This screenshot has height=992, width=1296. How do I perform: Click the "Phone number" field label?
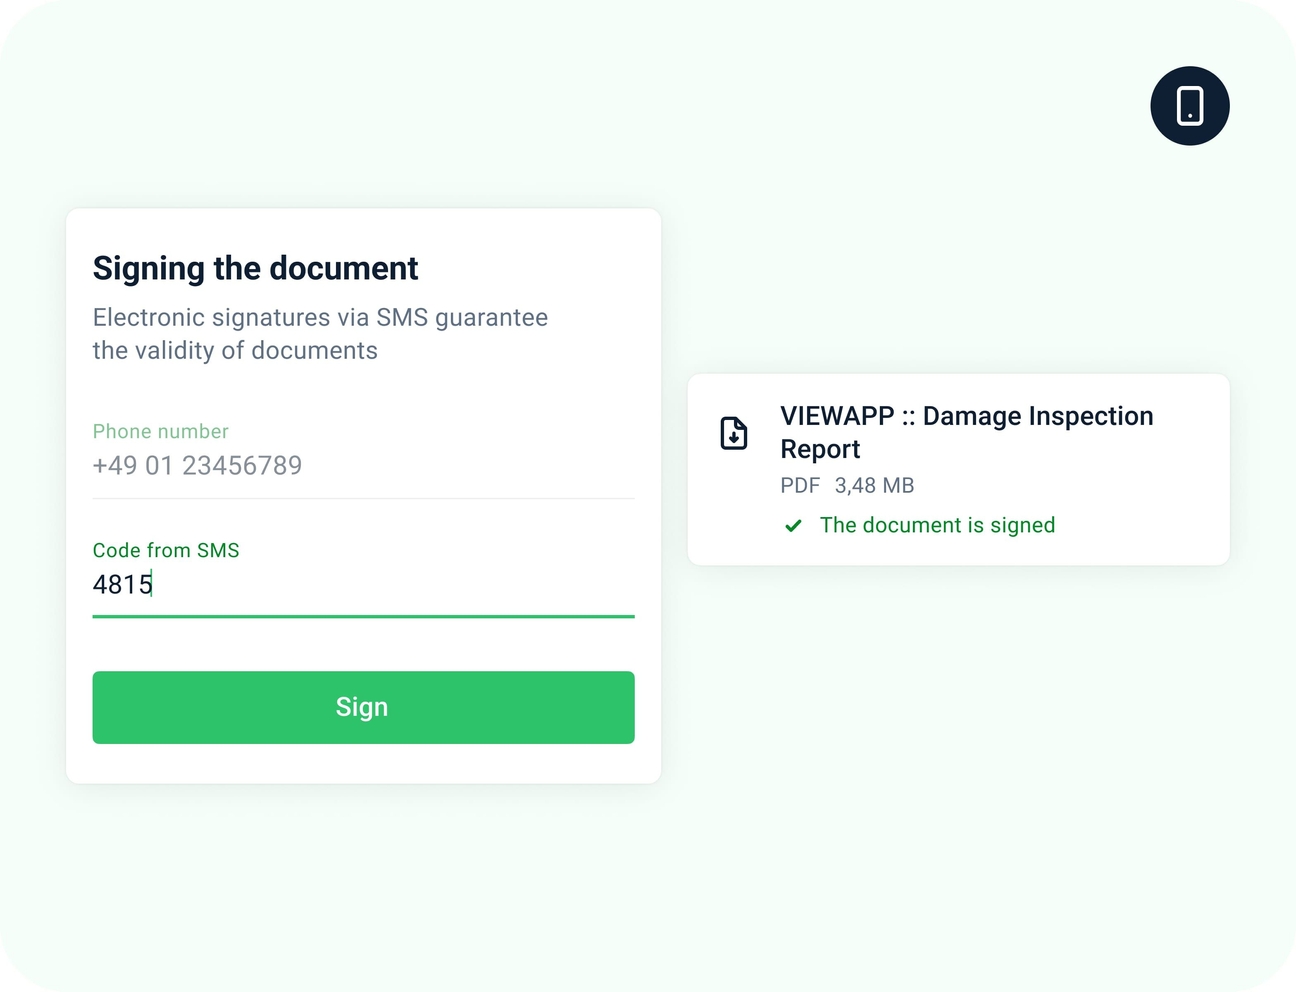[x=161, y=432]
